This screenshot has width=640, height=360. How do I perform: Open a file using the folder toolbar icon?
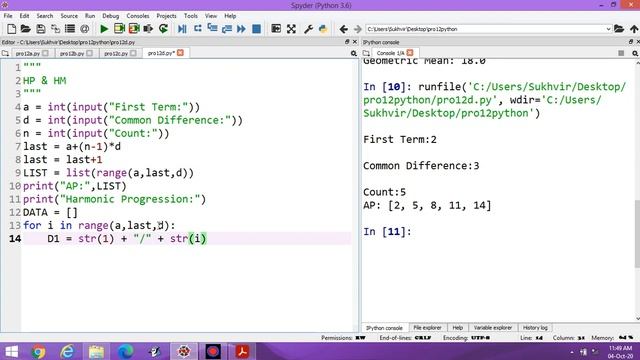(26, 29)
